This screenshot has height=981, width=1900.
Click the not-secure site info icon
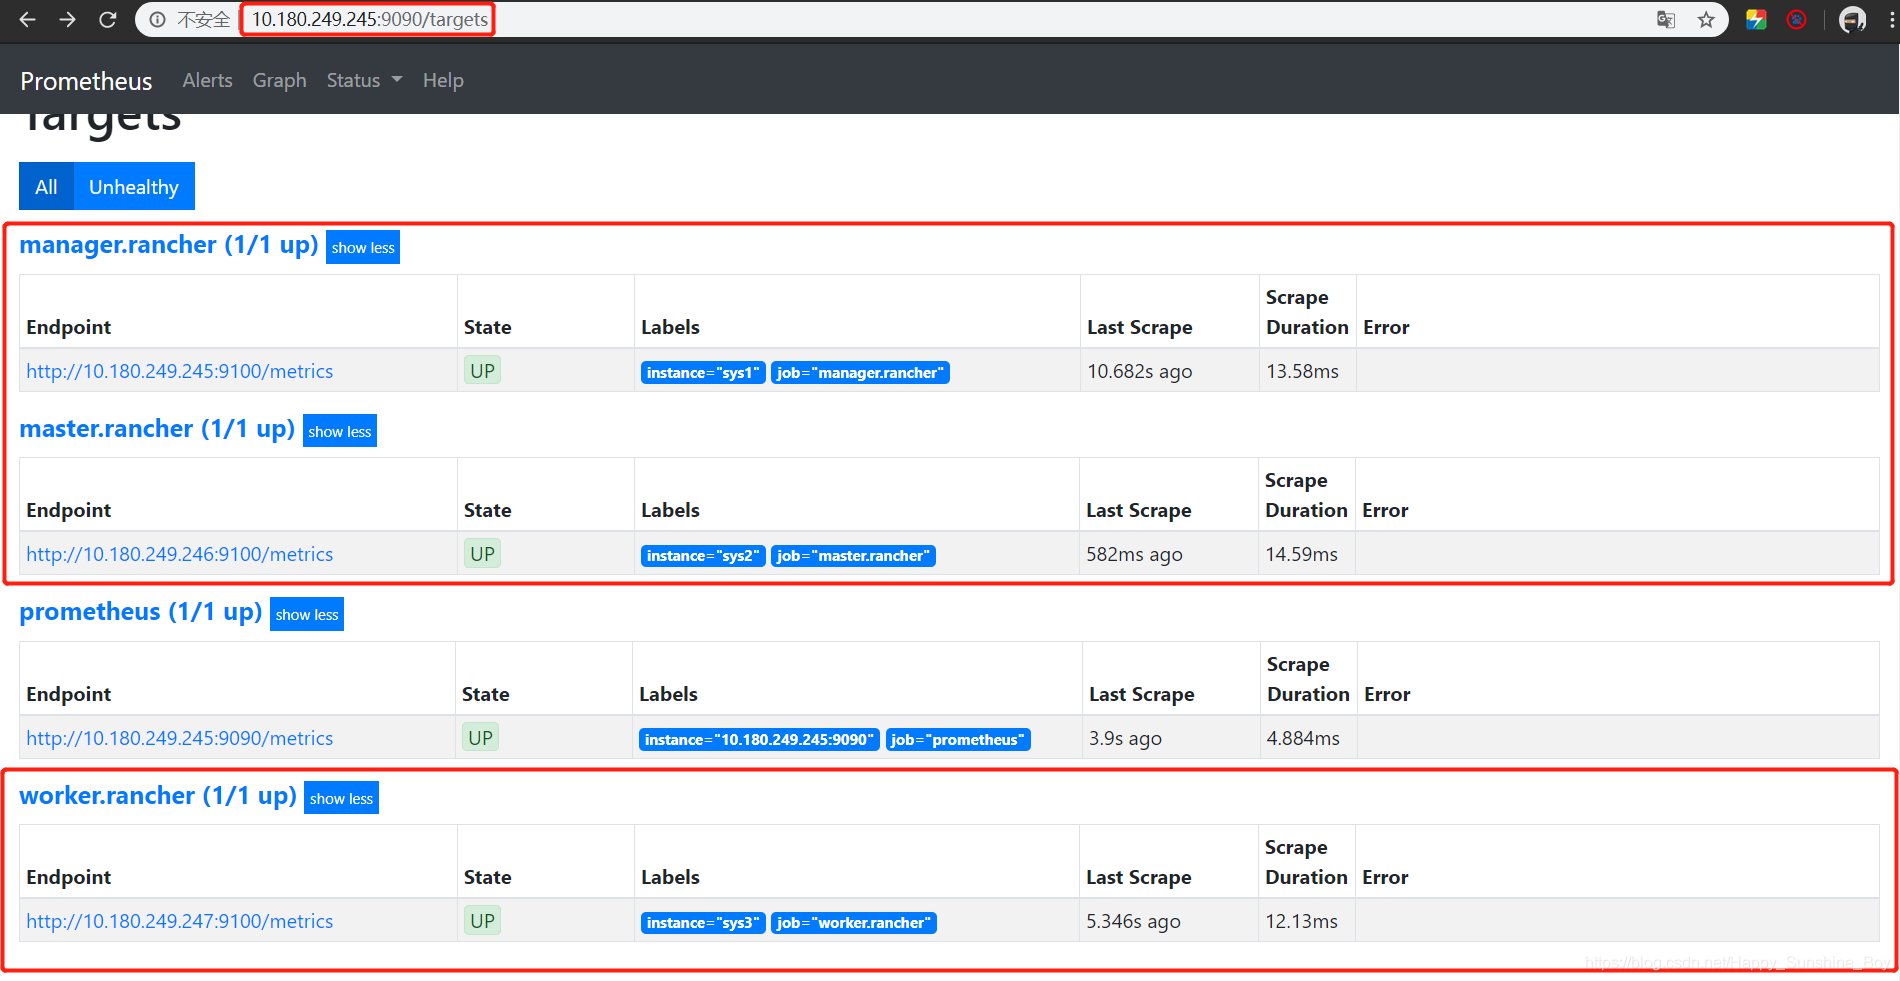(157, 19)
